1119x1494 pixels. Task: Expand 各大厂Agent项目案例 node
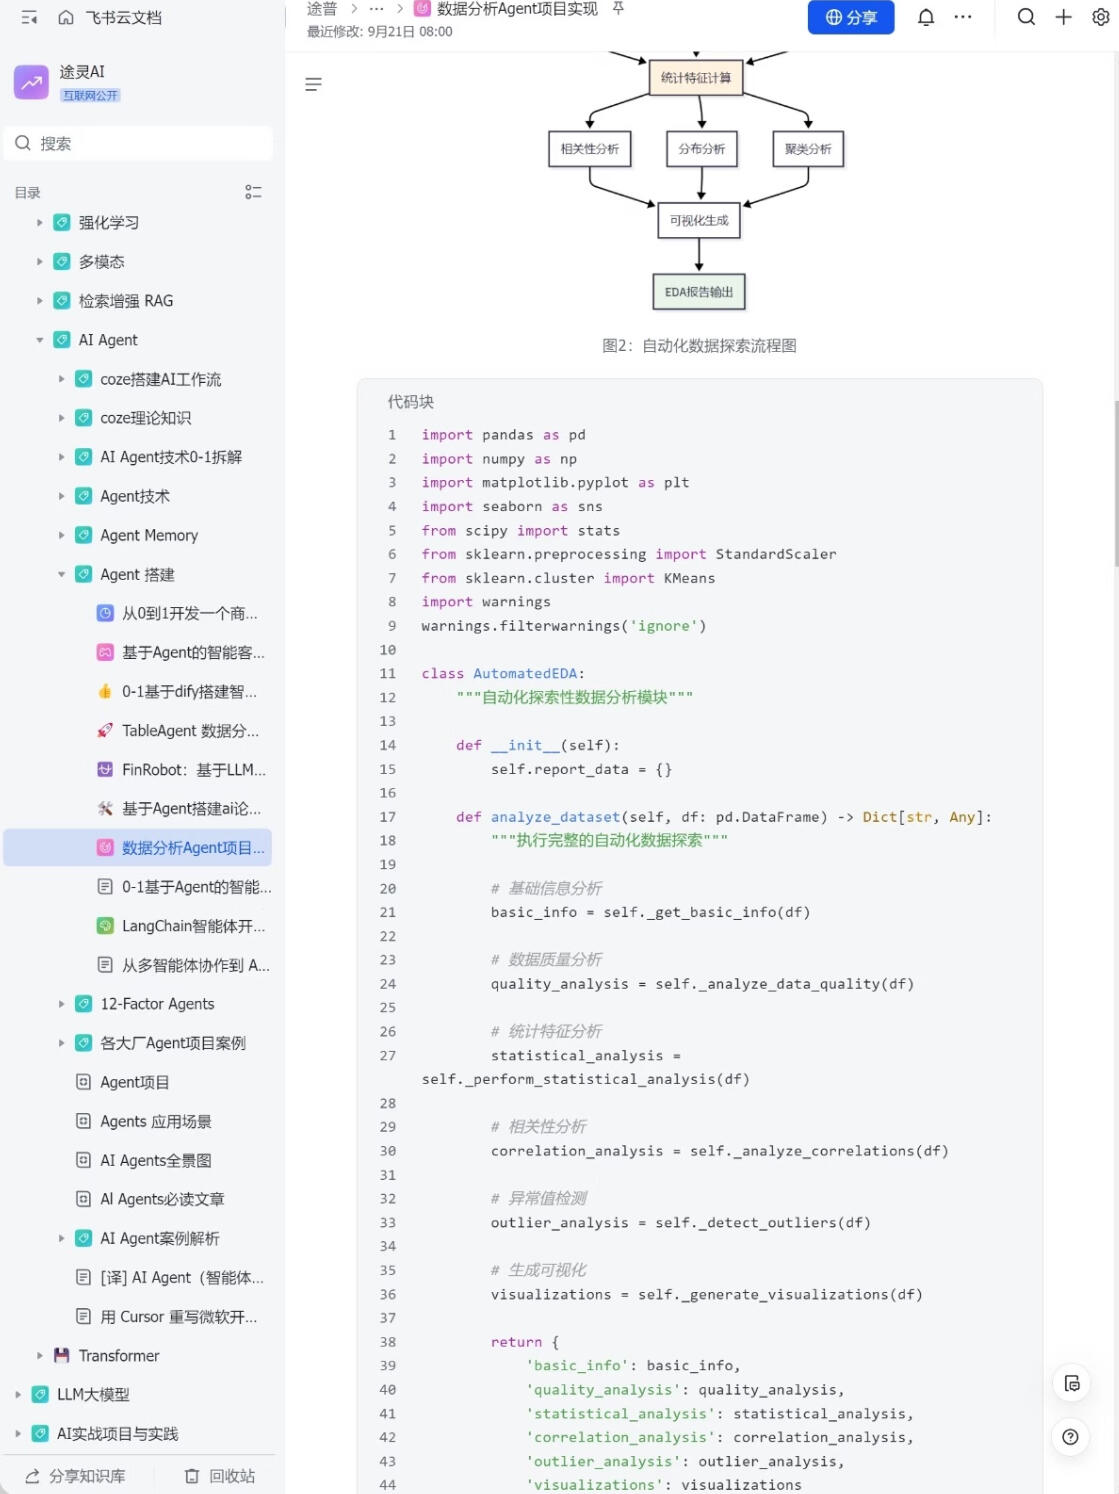coord(61,1043)
